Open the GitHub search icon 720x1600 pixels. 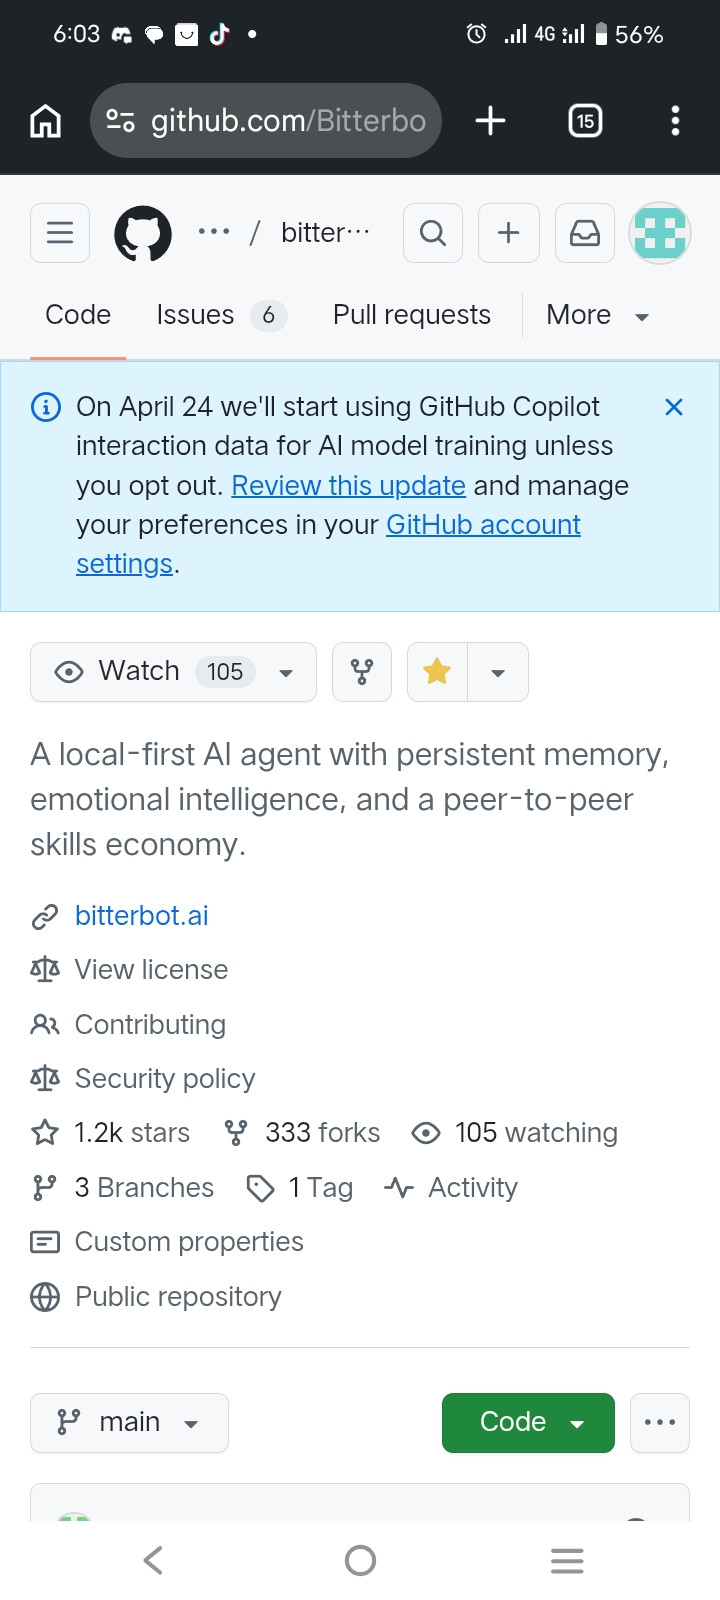click(x=433, y=233)
